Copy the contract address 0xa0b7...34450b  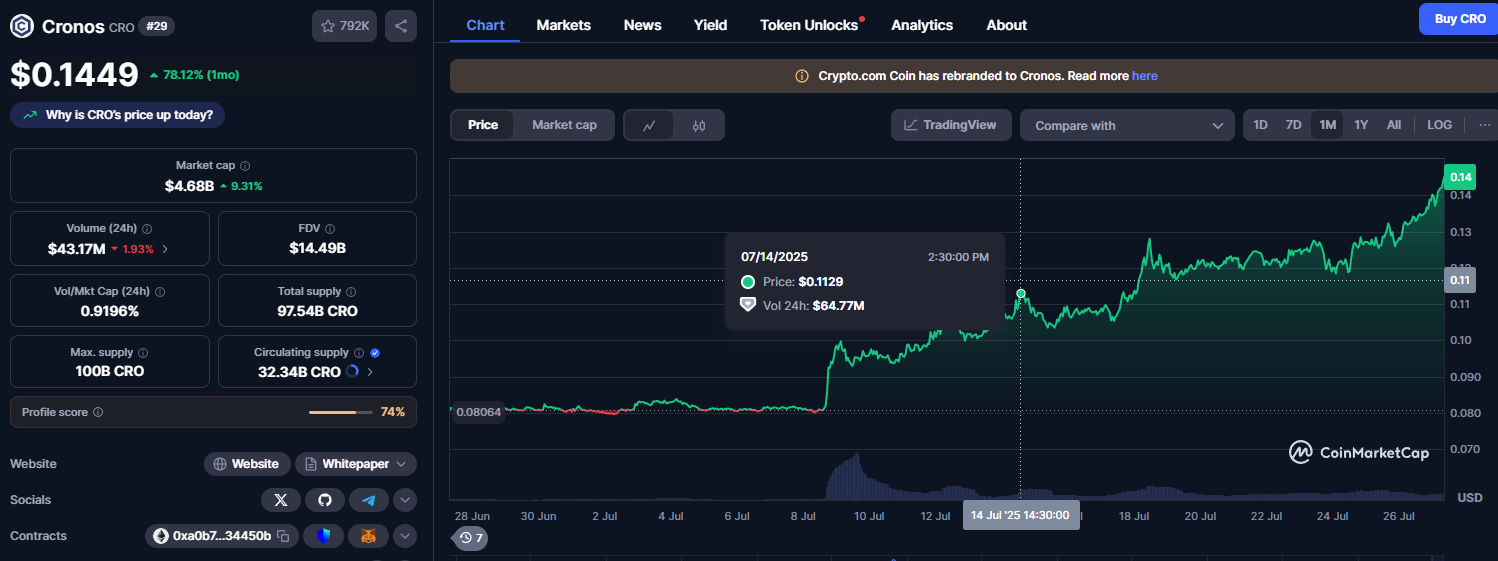click(x=283, y=536)
